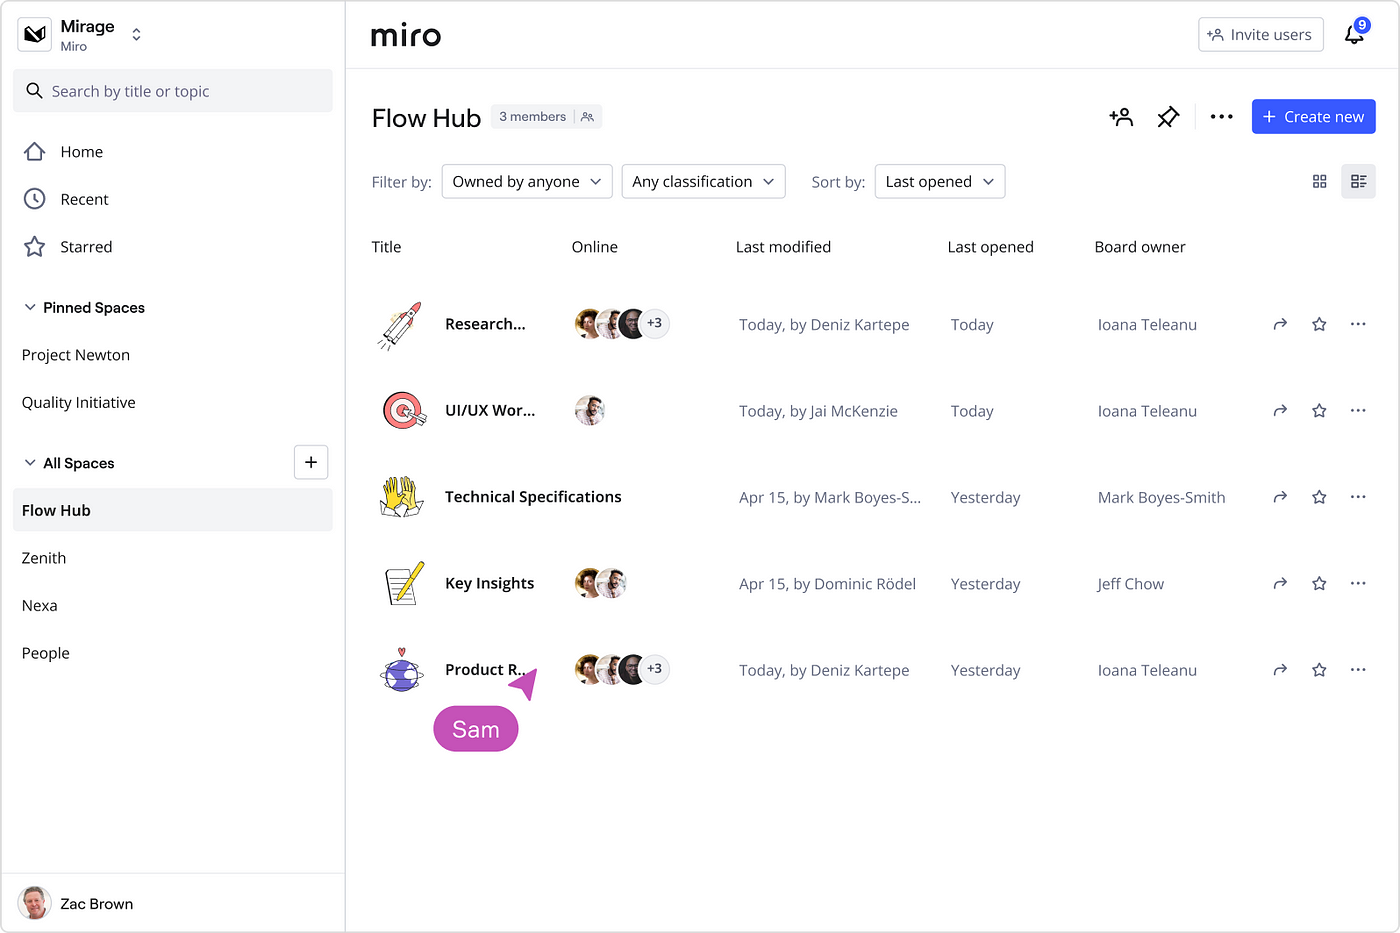
Task: Open the Technical Specifications board
Action: tap(533, 497)
